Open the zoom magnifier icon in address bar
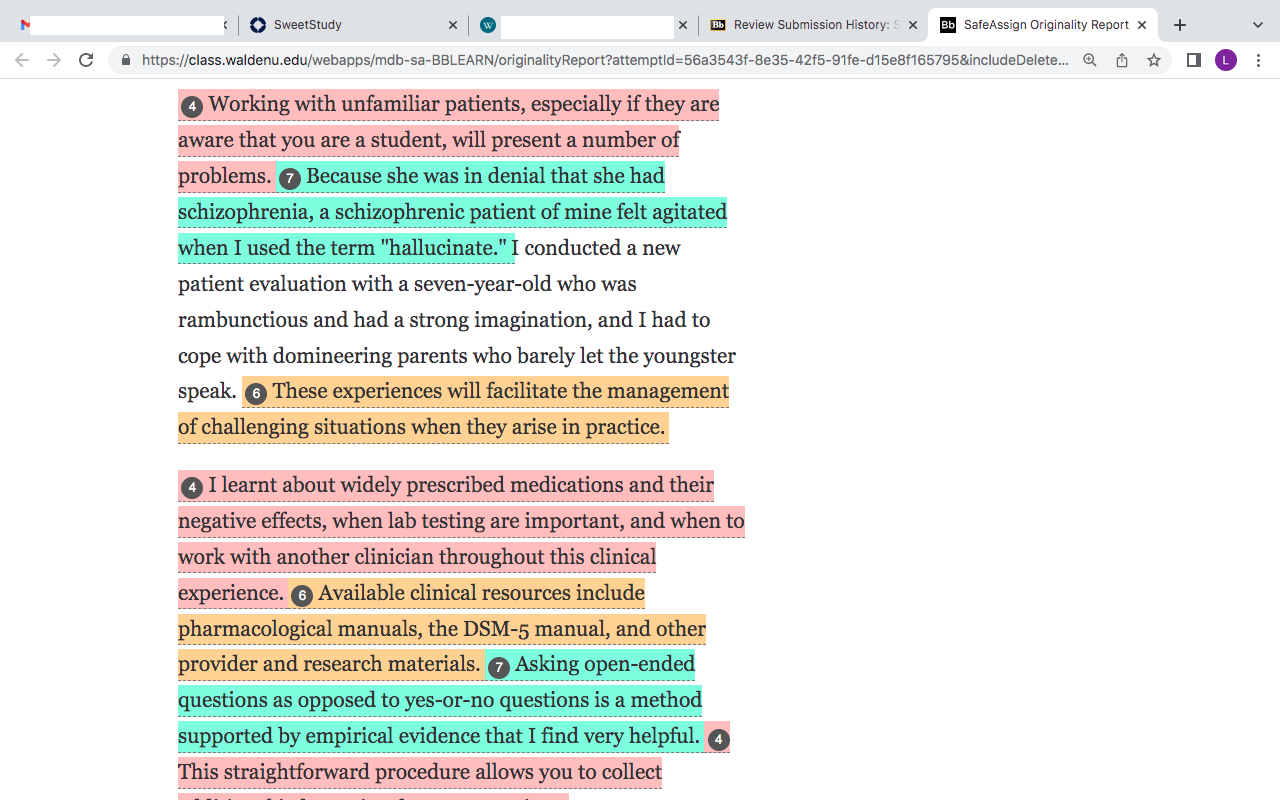This screenshot has height=800, width=1280. [1090, 60]
